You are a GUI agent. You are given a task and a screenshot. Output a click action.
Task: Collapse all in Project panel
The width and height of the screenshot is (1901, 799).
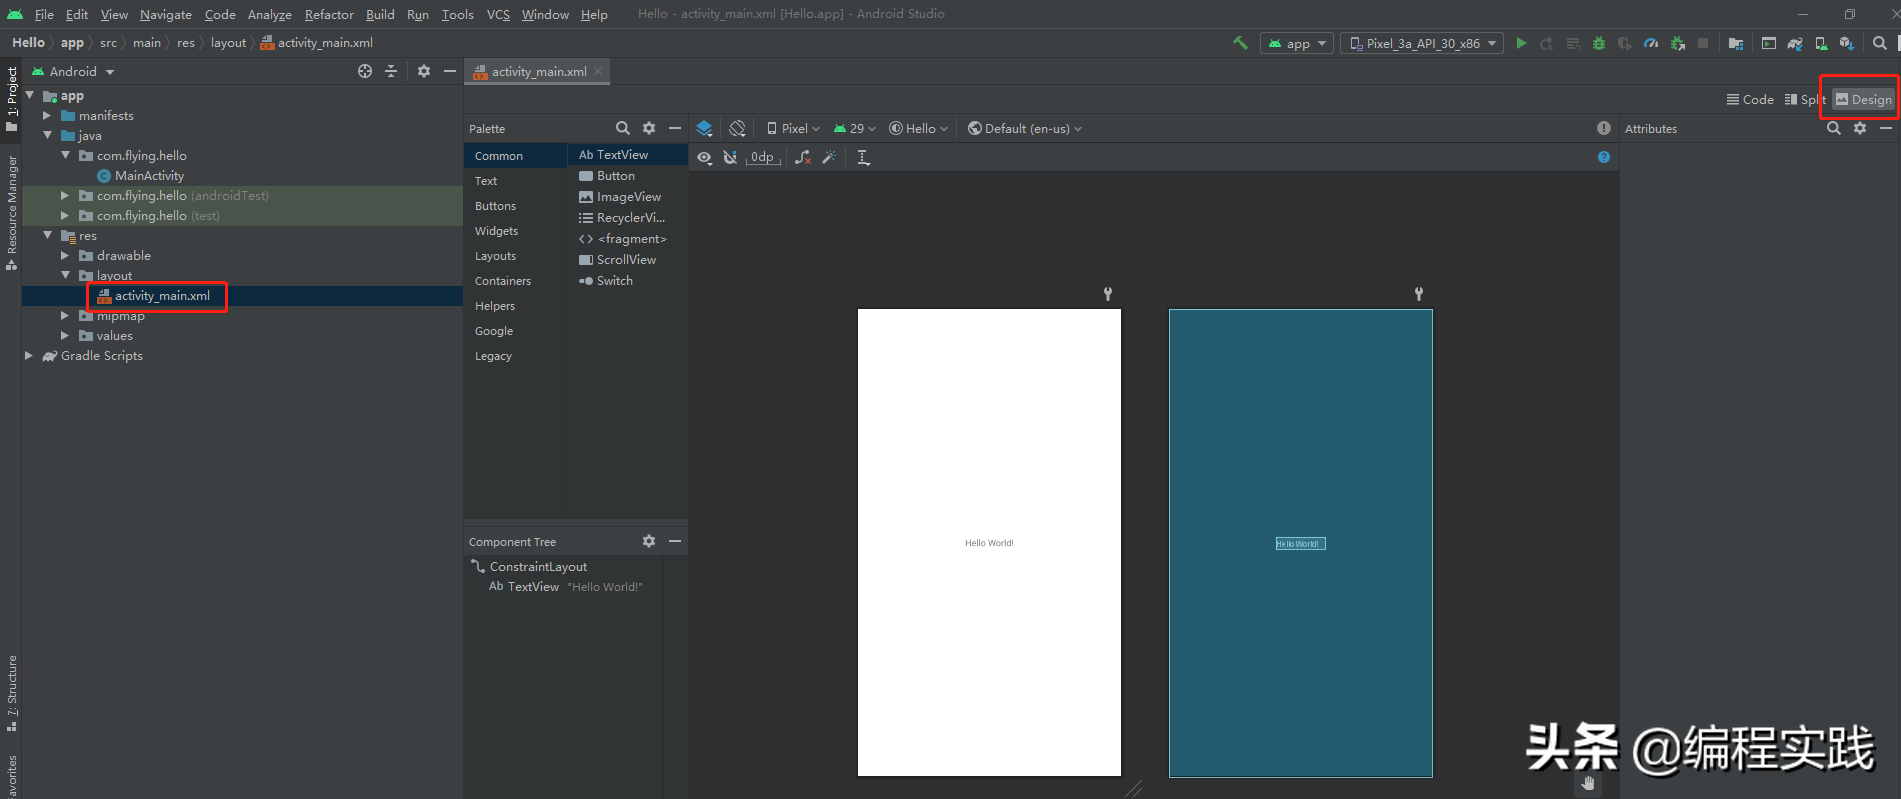point(391,71)
